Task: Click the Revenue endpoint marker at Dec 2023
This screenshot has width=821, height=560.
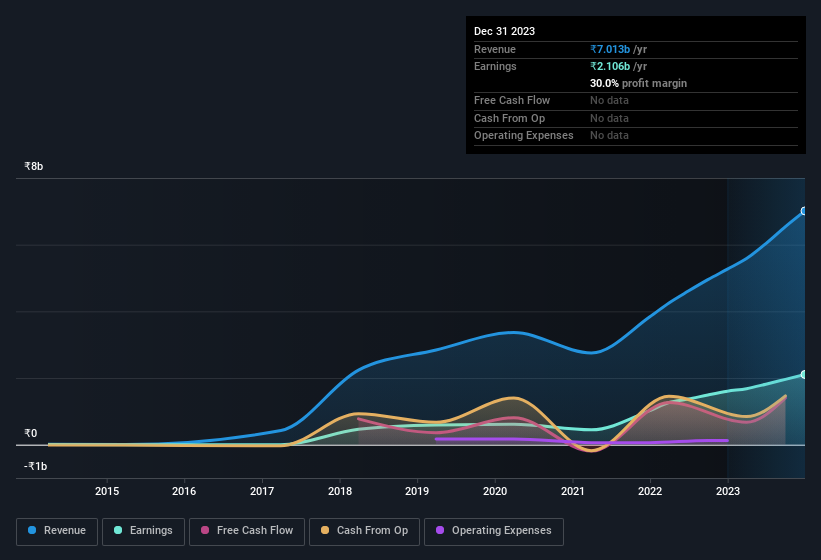Action: (804, 211)
